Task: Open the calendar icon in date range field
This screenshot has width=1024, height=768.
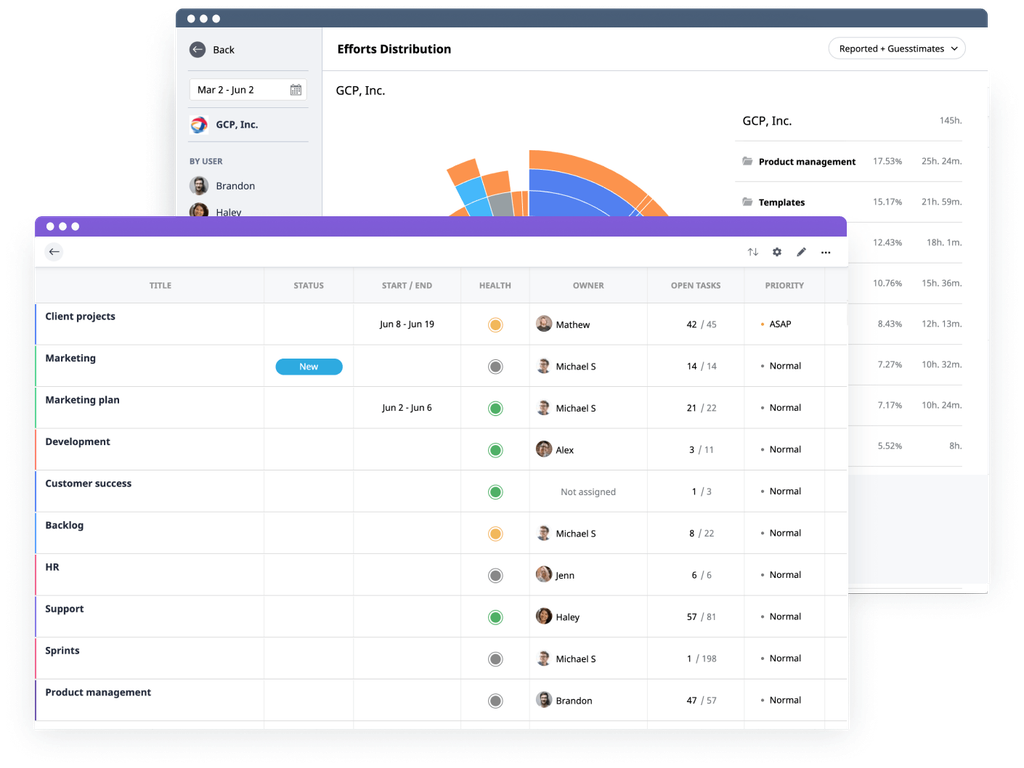Action: point(296,90)
